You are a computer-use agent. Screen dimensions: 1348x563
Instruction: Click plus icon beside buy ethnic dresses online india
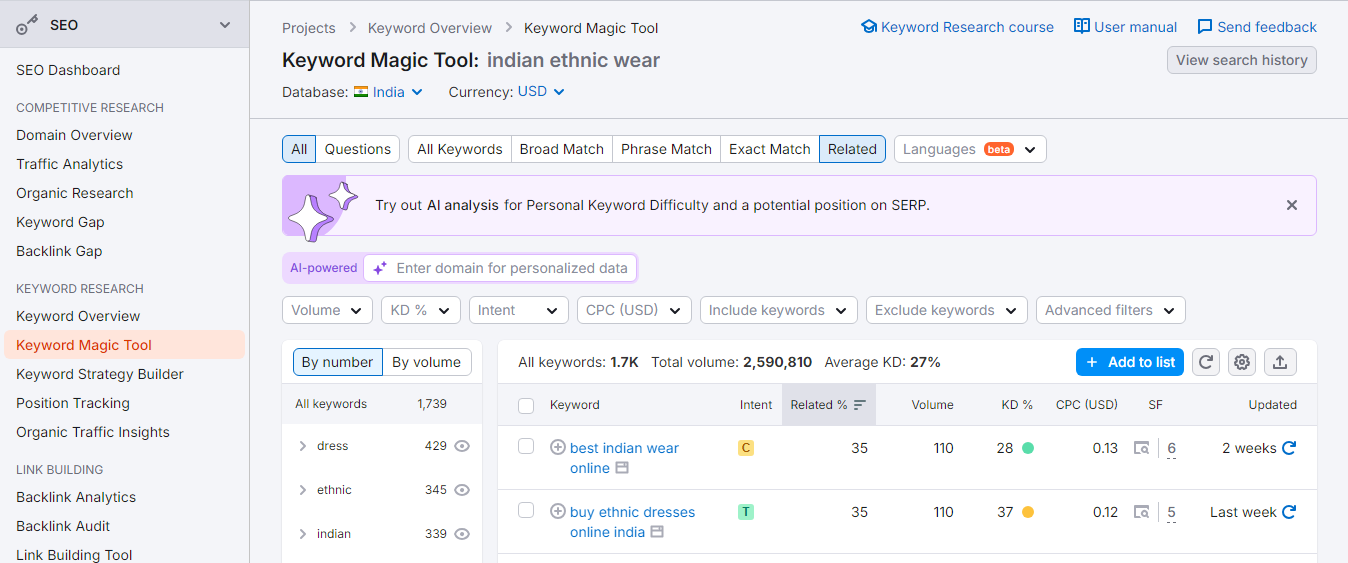click(x=558, y=511)
